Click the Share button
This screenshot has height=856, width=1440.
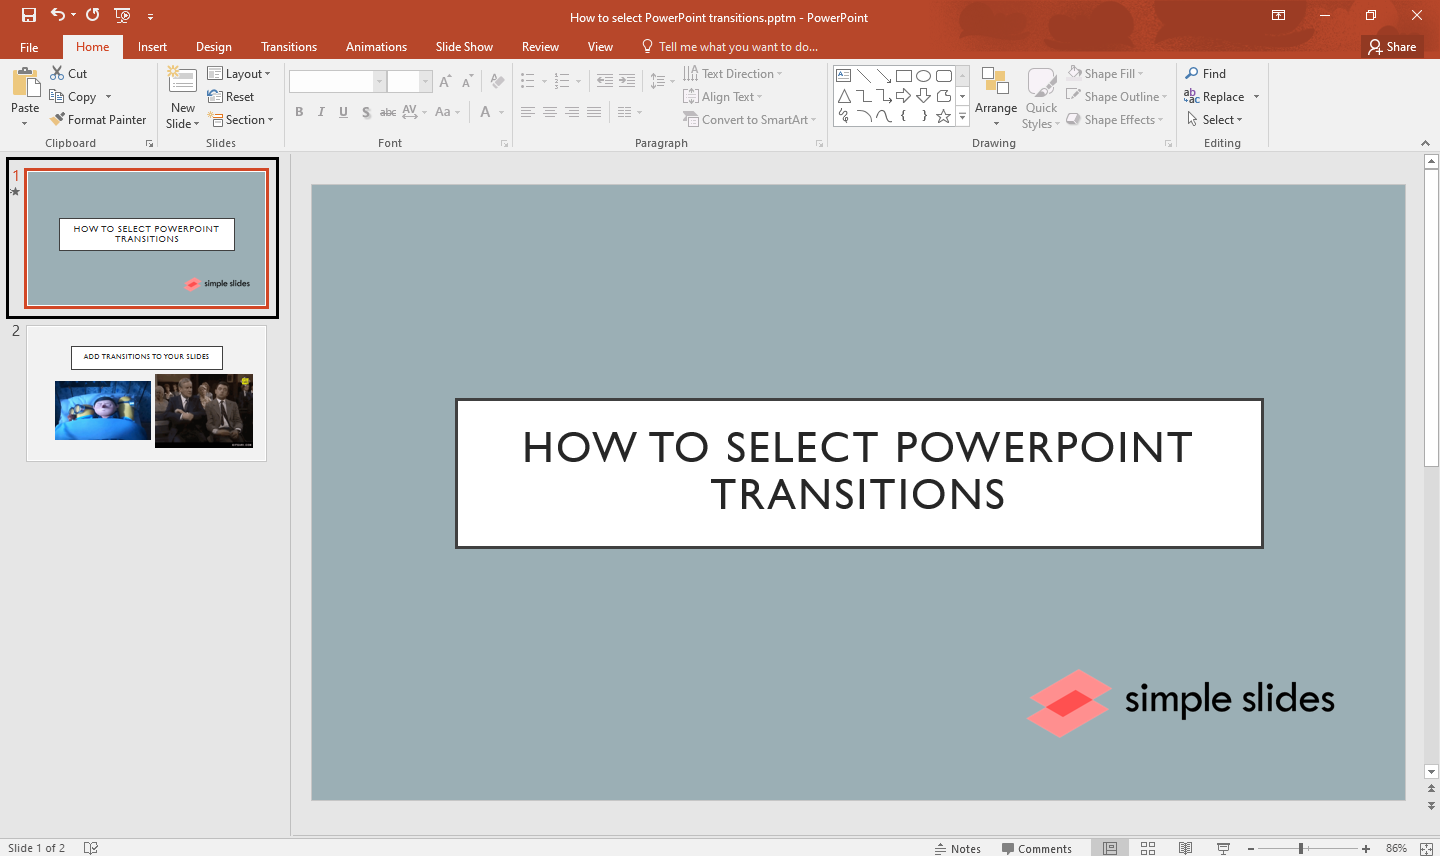1392,46
